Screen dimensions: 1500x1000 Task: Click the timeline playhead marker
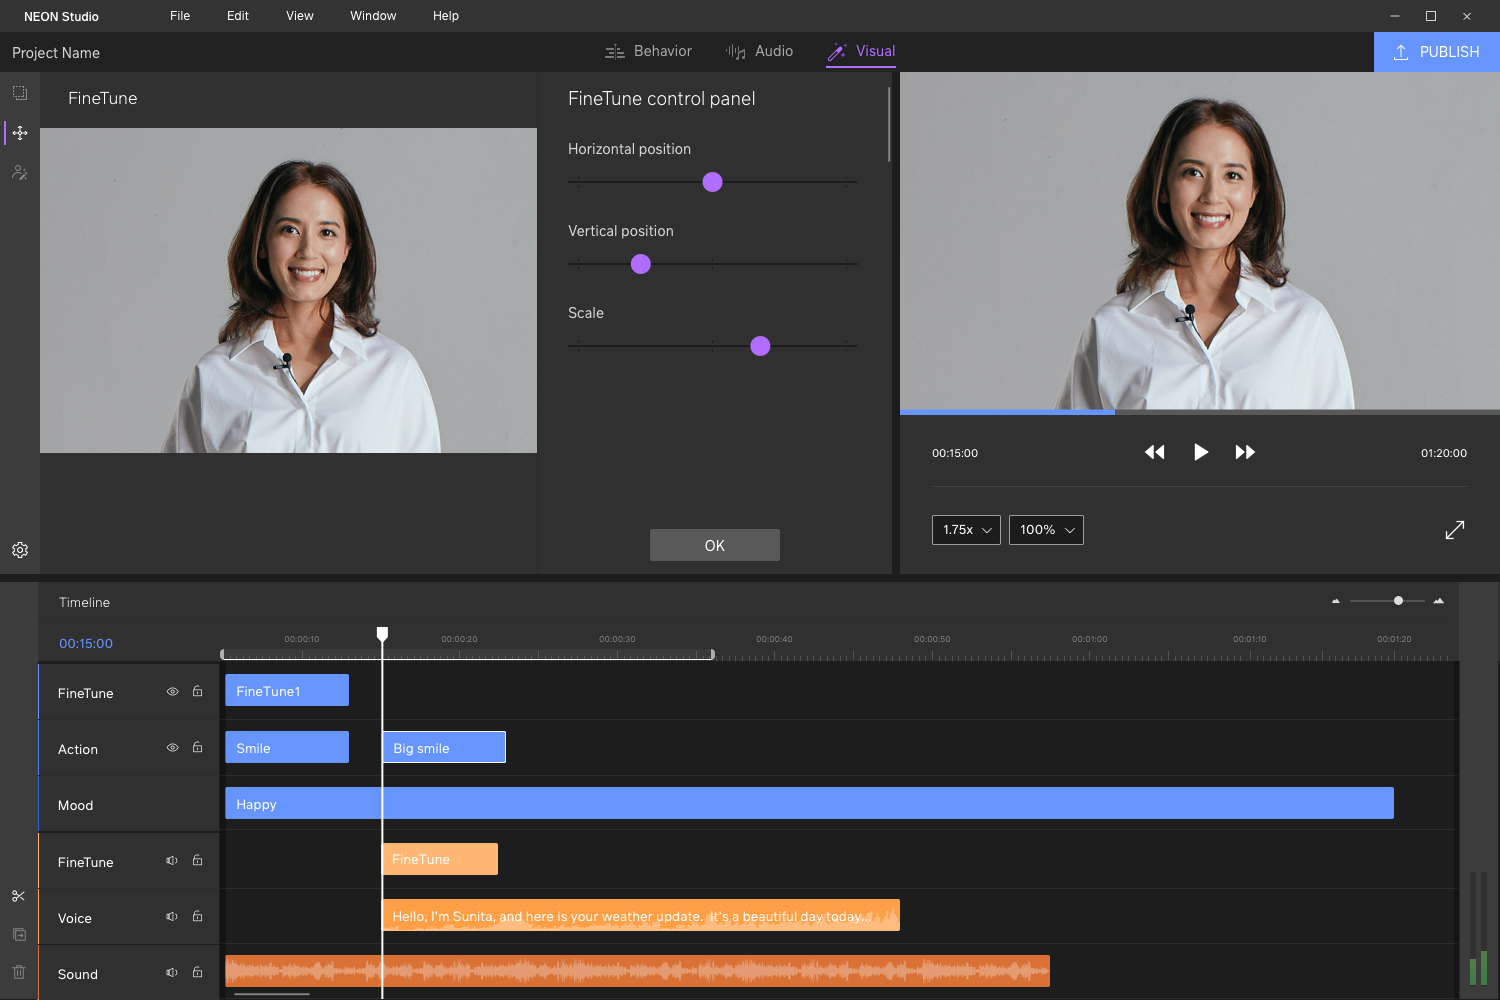tap(382, 634)
